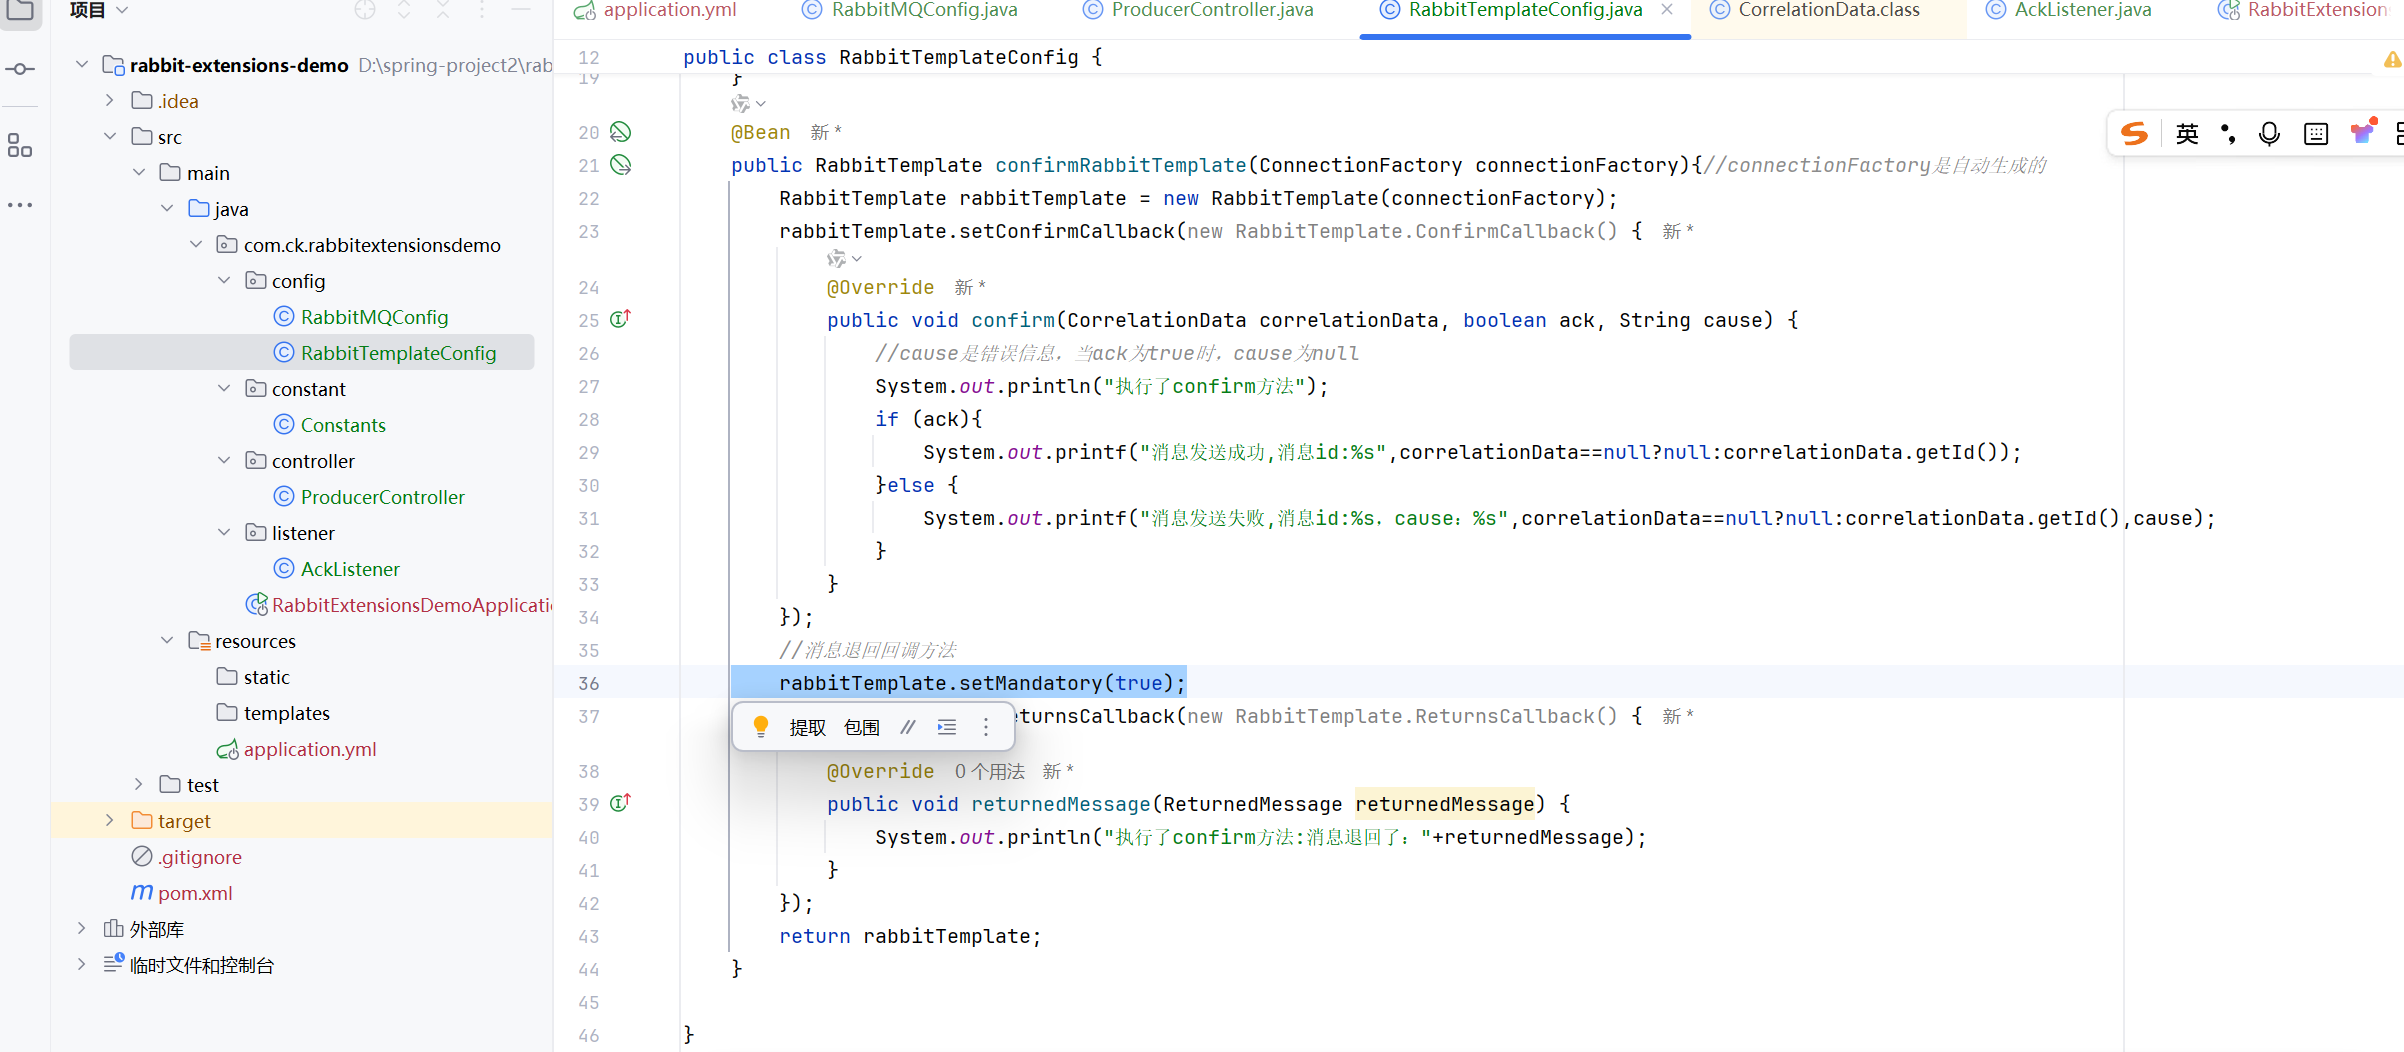This screenshot has width=2404, height=1052.
Task: Show more tool windows ellipsis
Action: click(20, 205)
